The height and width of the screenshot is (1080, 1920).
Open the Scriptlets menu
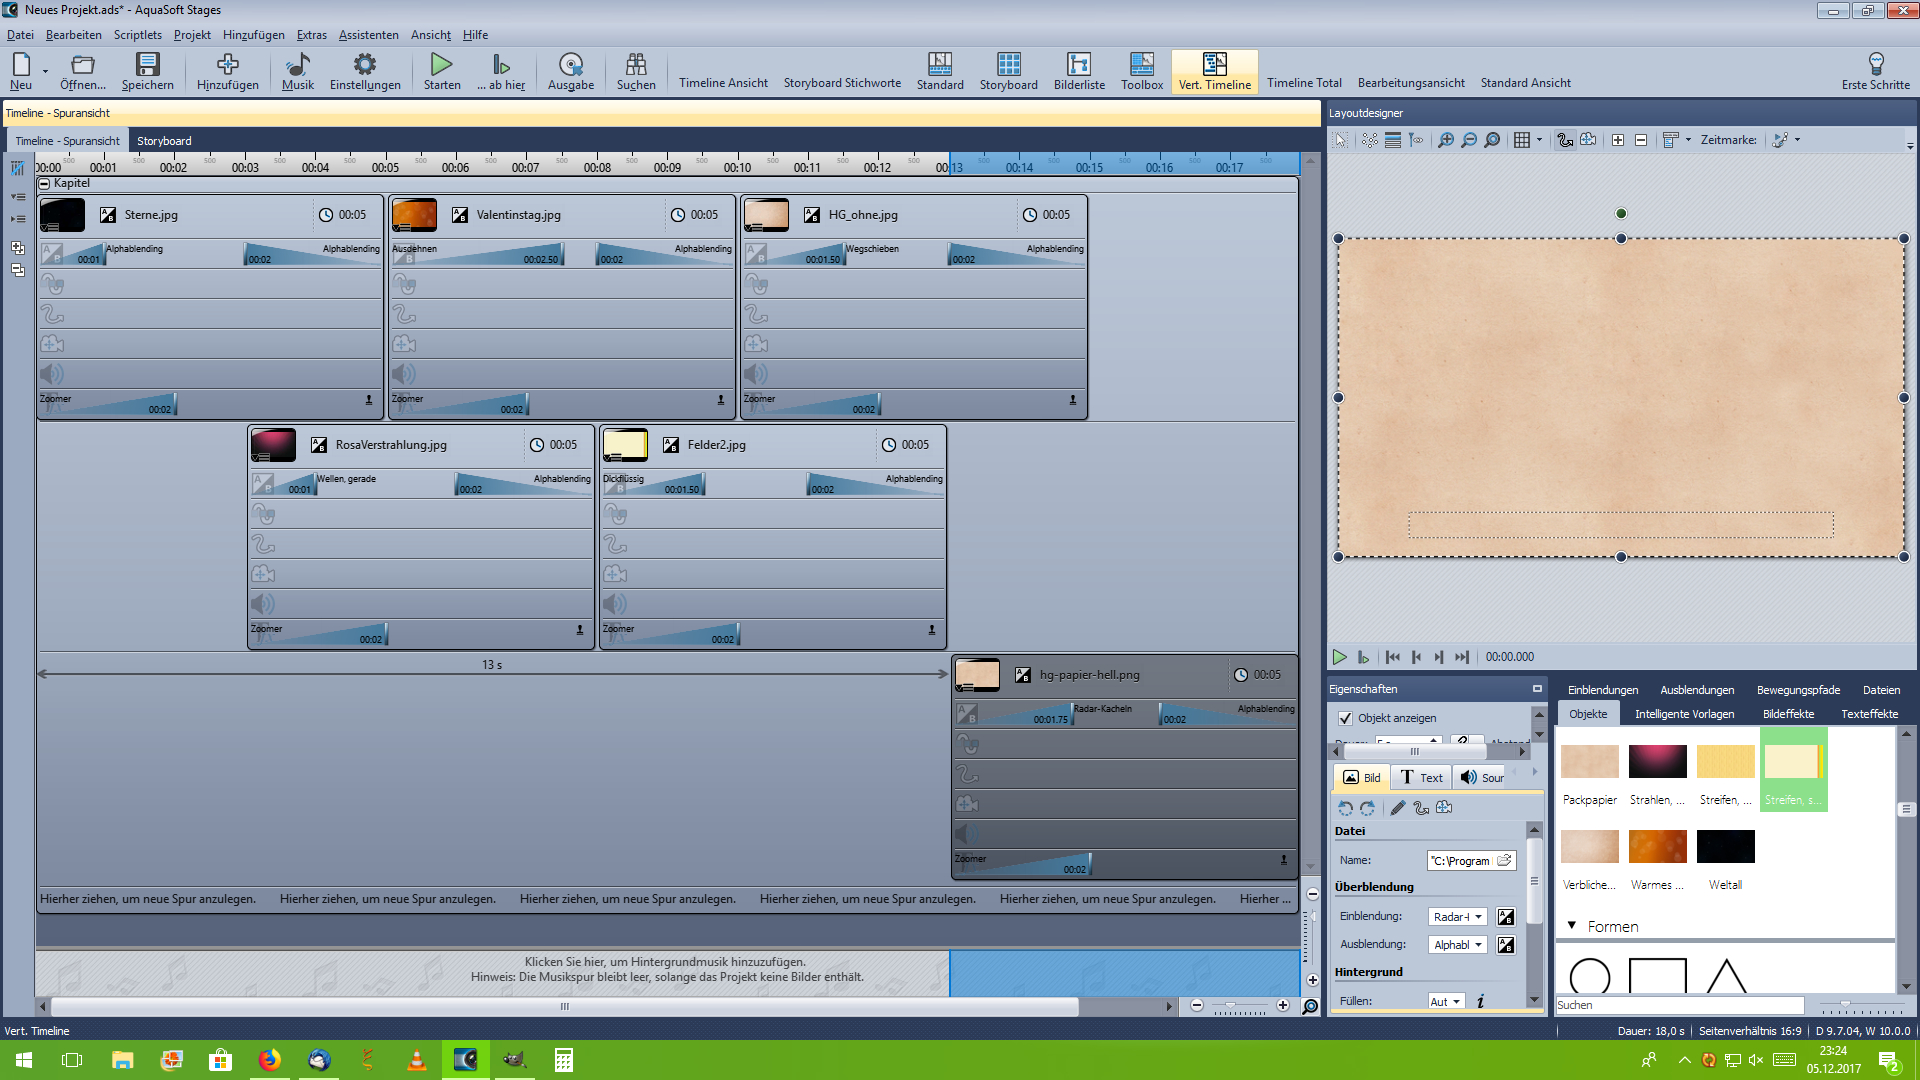tap(137, 35)
